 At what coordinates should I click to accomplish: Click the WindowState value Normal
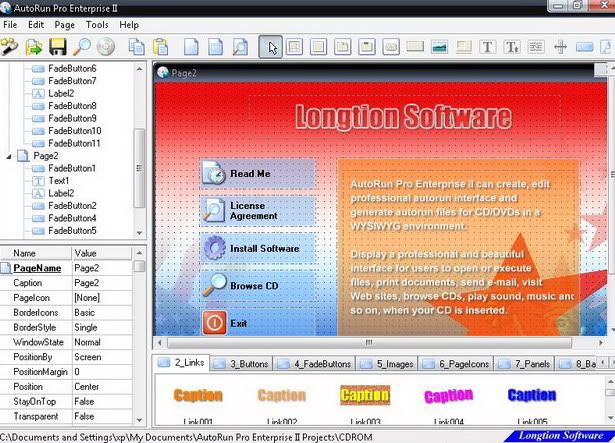102,342
